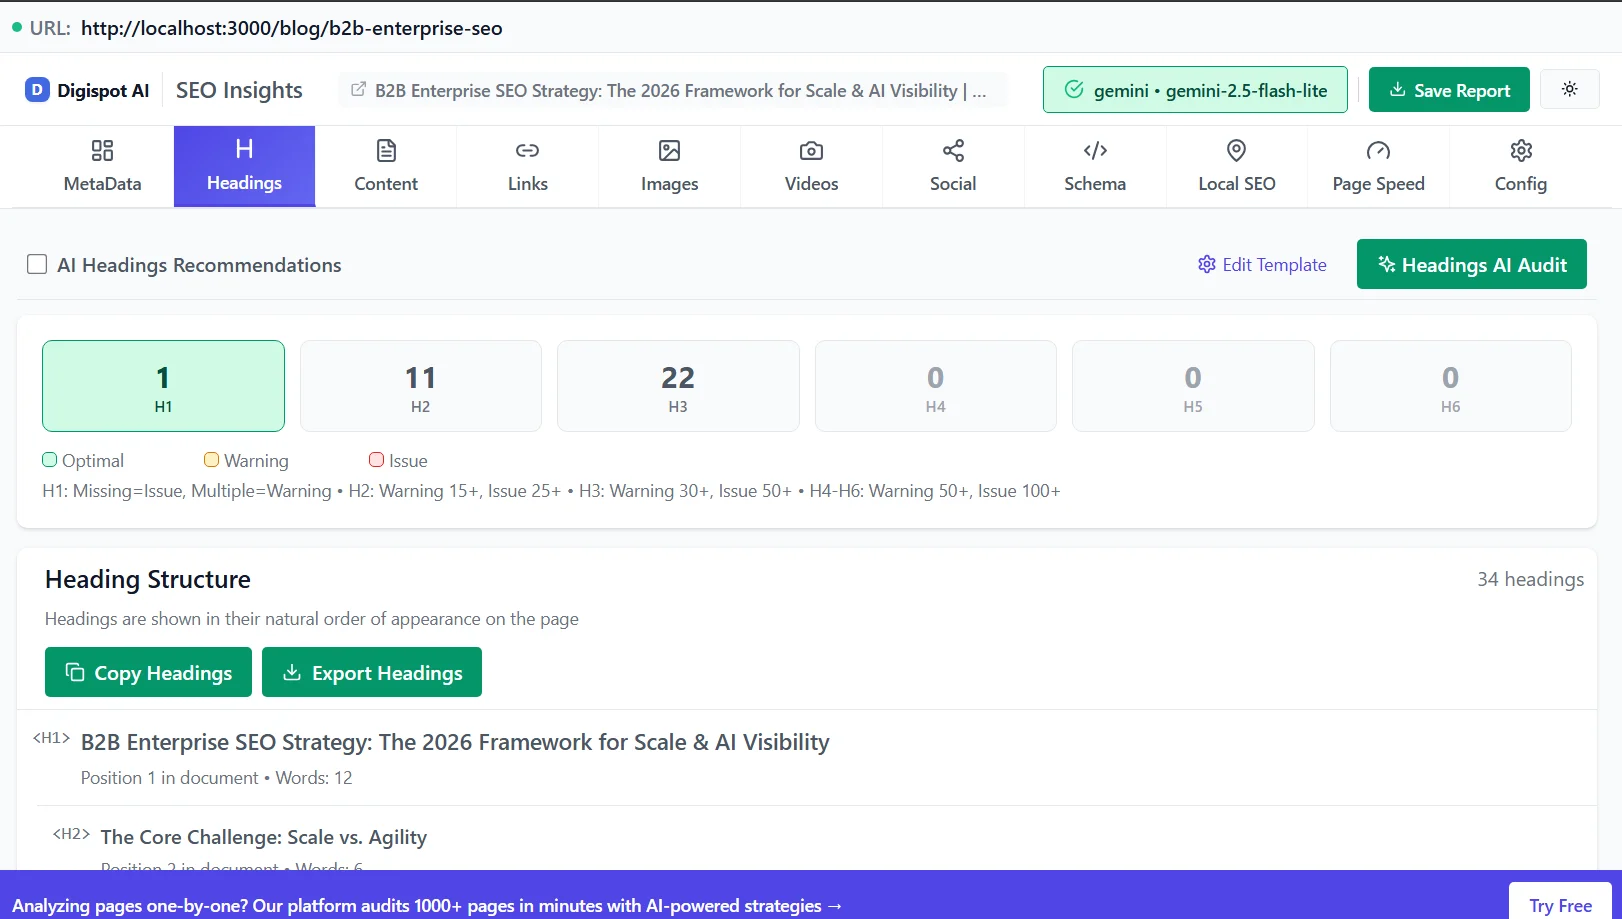Select the Headings tab

tap(244, 166)
